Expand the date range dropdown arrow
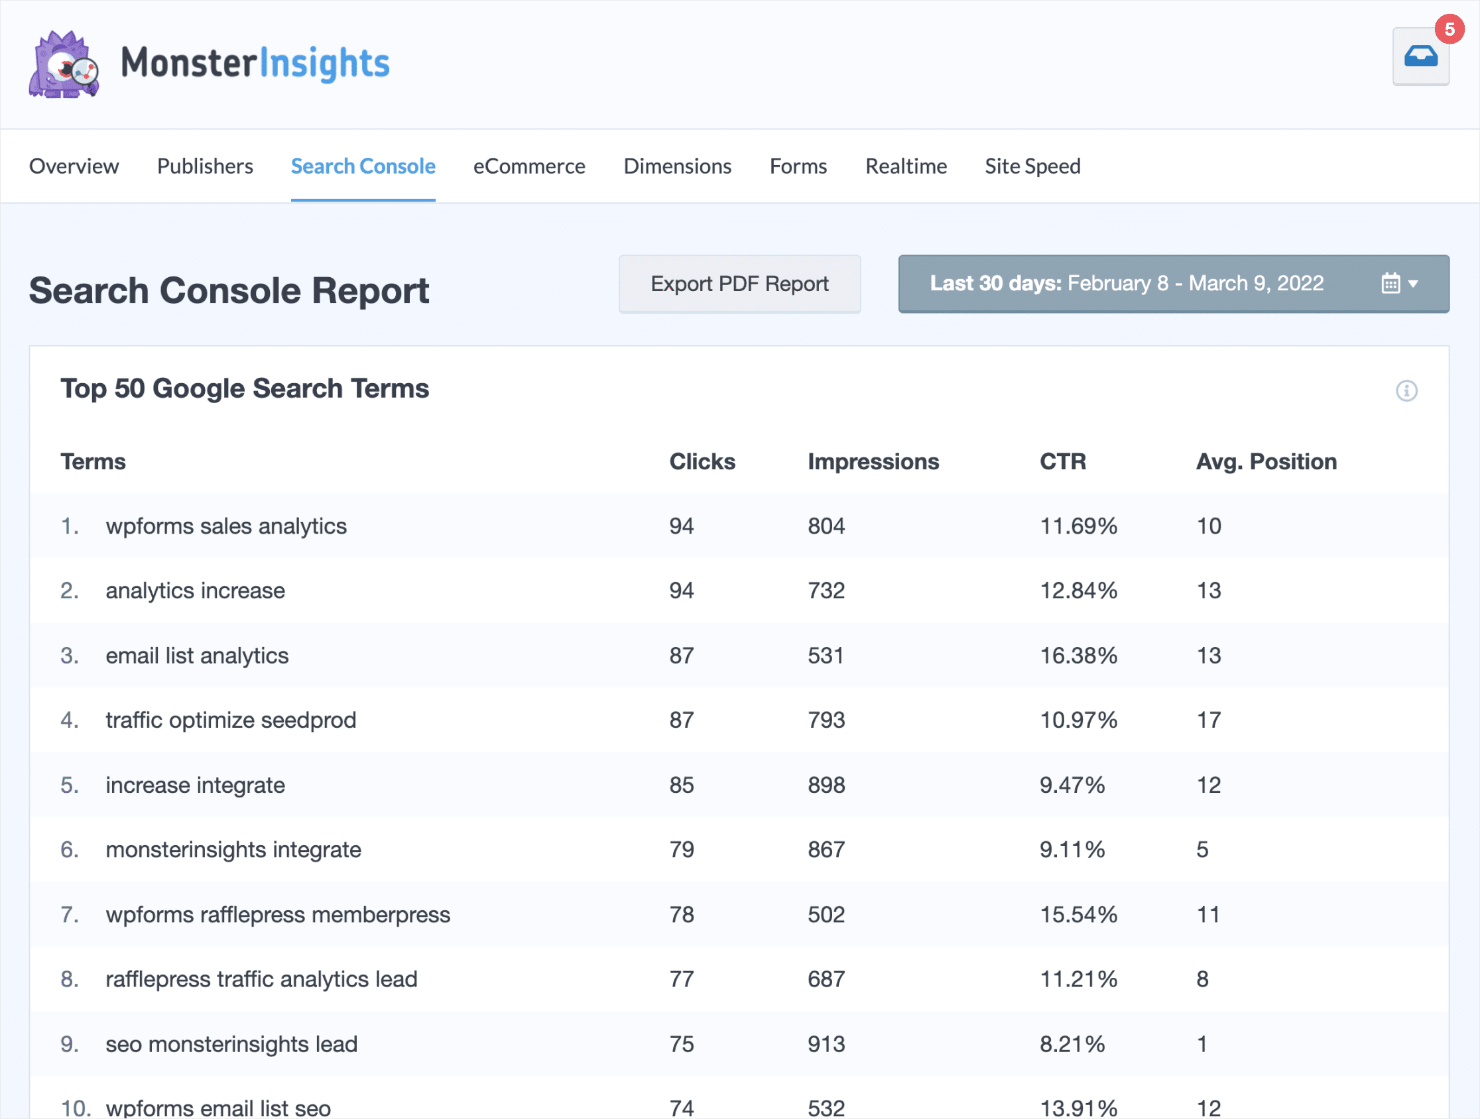The width and height of the screenshot is (1480, 1119). pyautogui.click(x=1414, y=284)
